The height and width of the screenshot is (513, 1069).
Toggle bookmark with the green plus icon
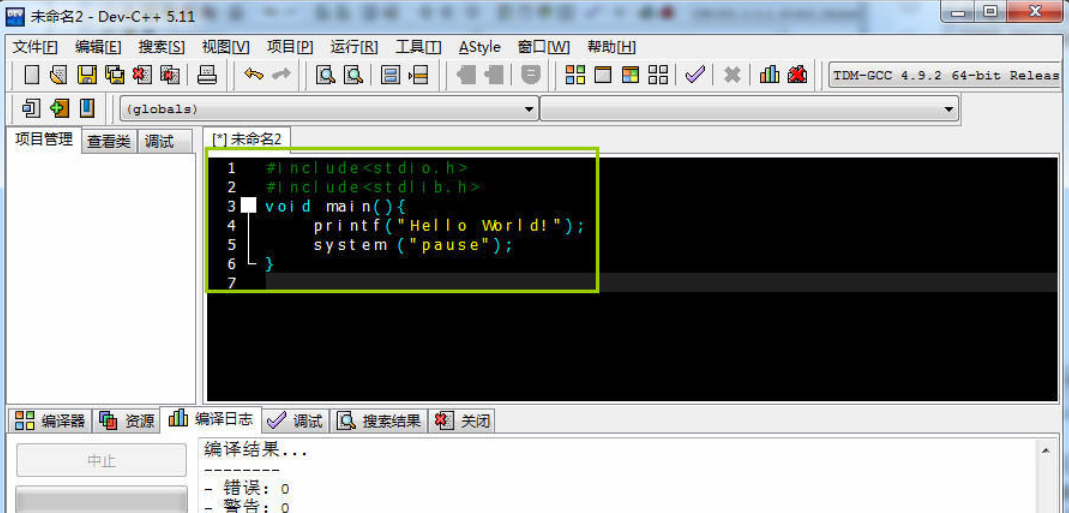pos(59,108)
